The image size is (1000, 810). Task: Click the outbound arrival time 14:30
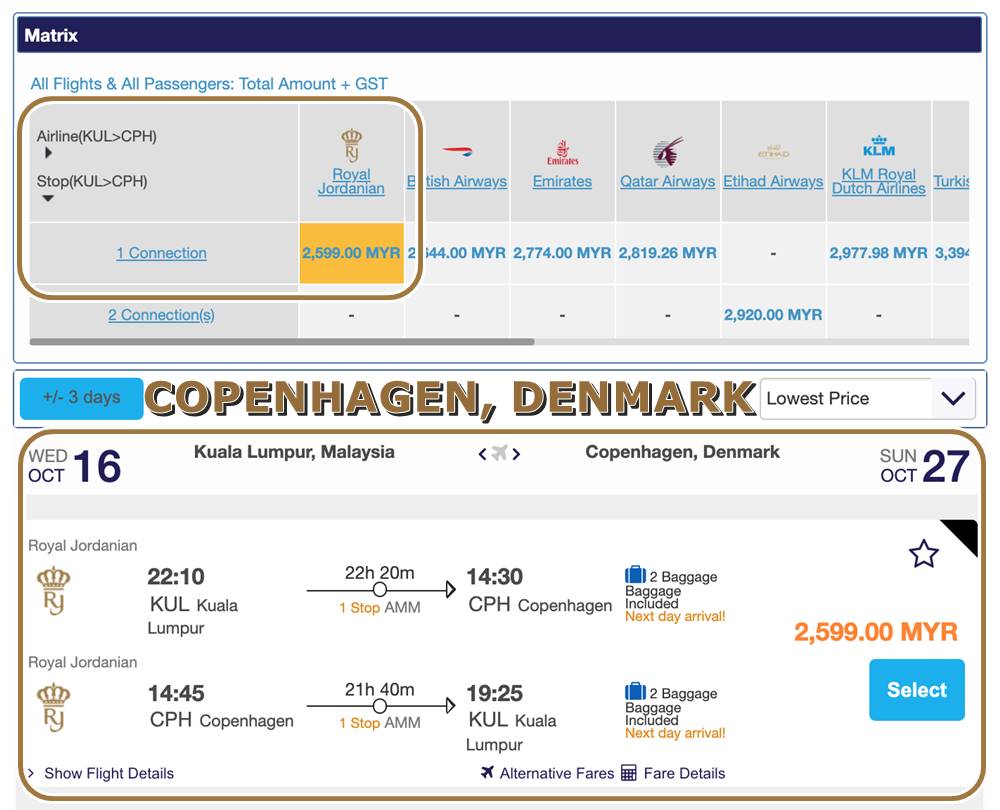tap(494, 577)
